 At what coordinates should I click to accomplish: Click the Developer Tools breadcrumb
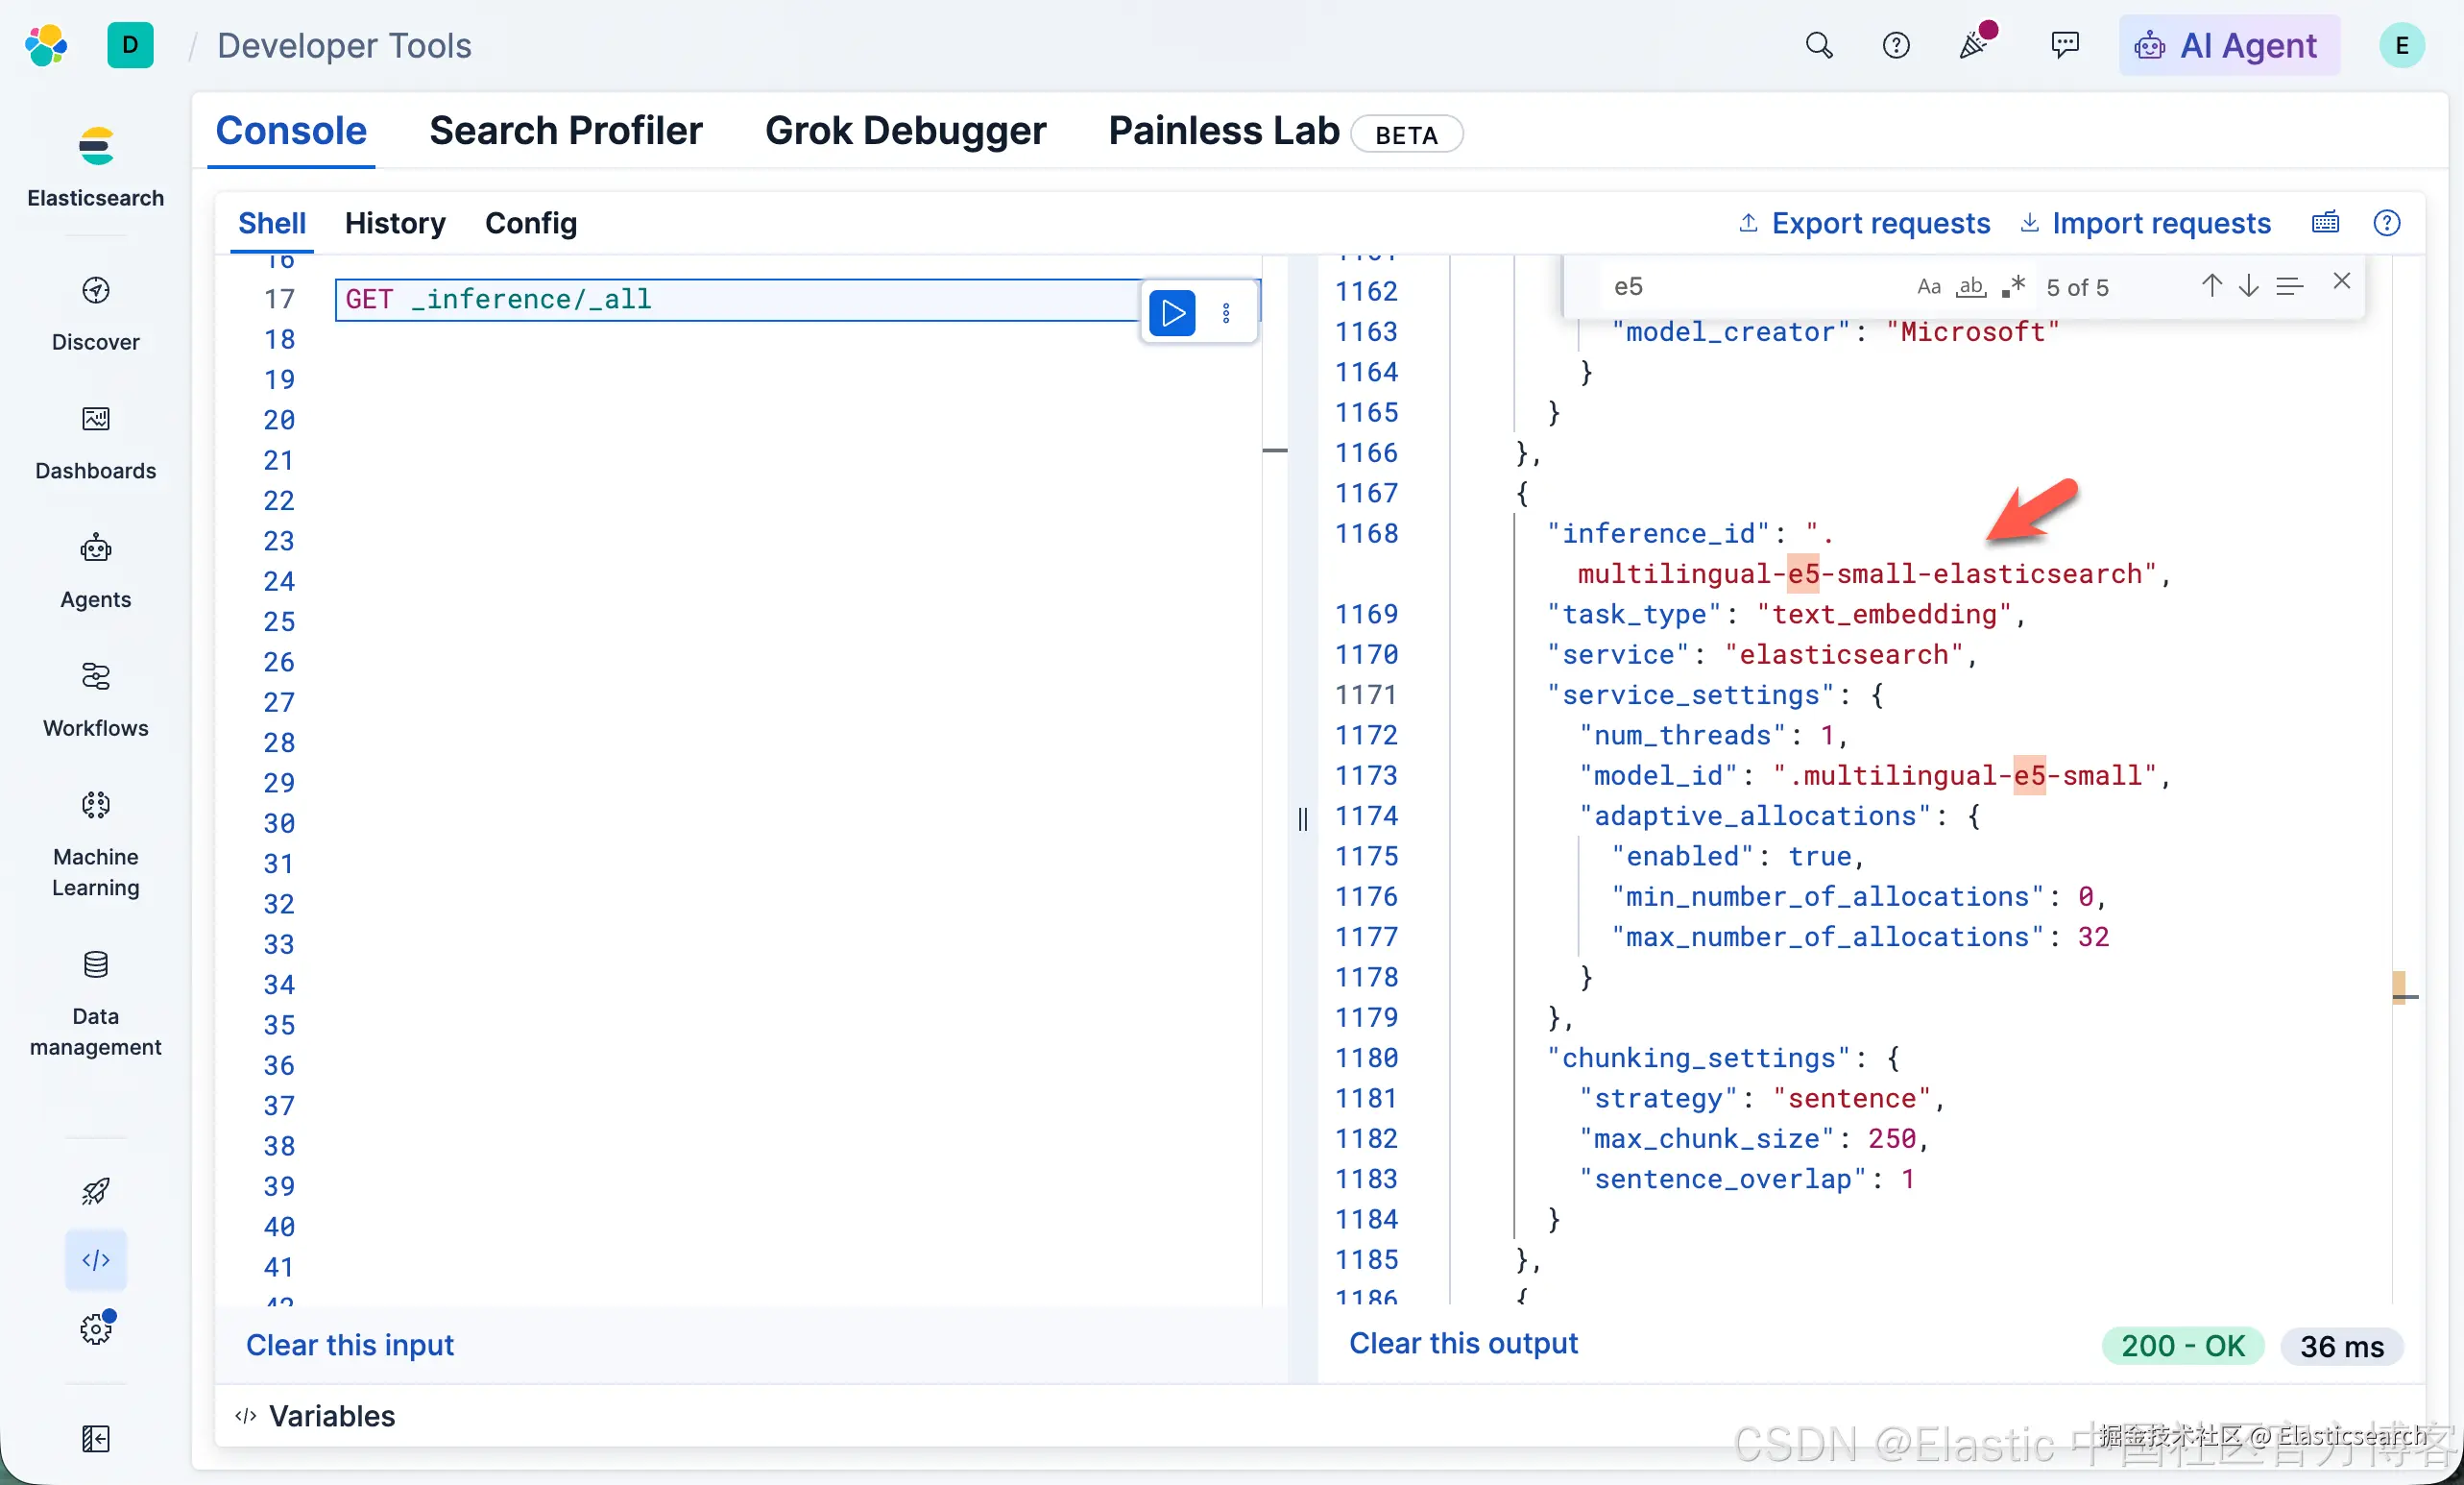(x=343, y=46)
